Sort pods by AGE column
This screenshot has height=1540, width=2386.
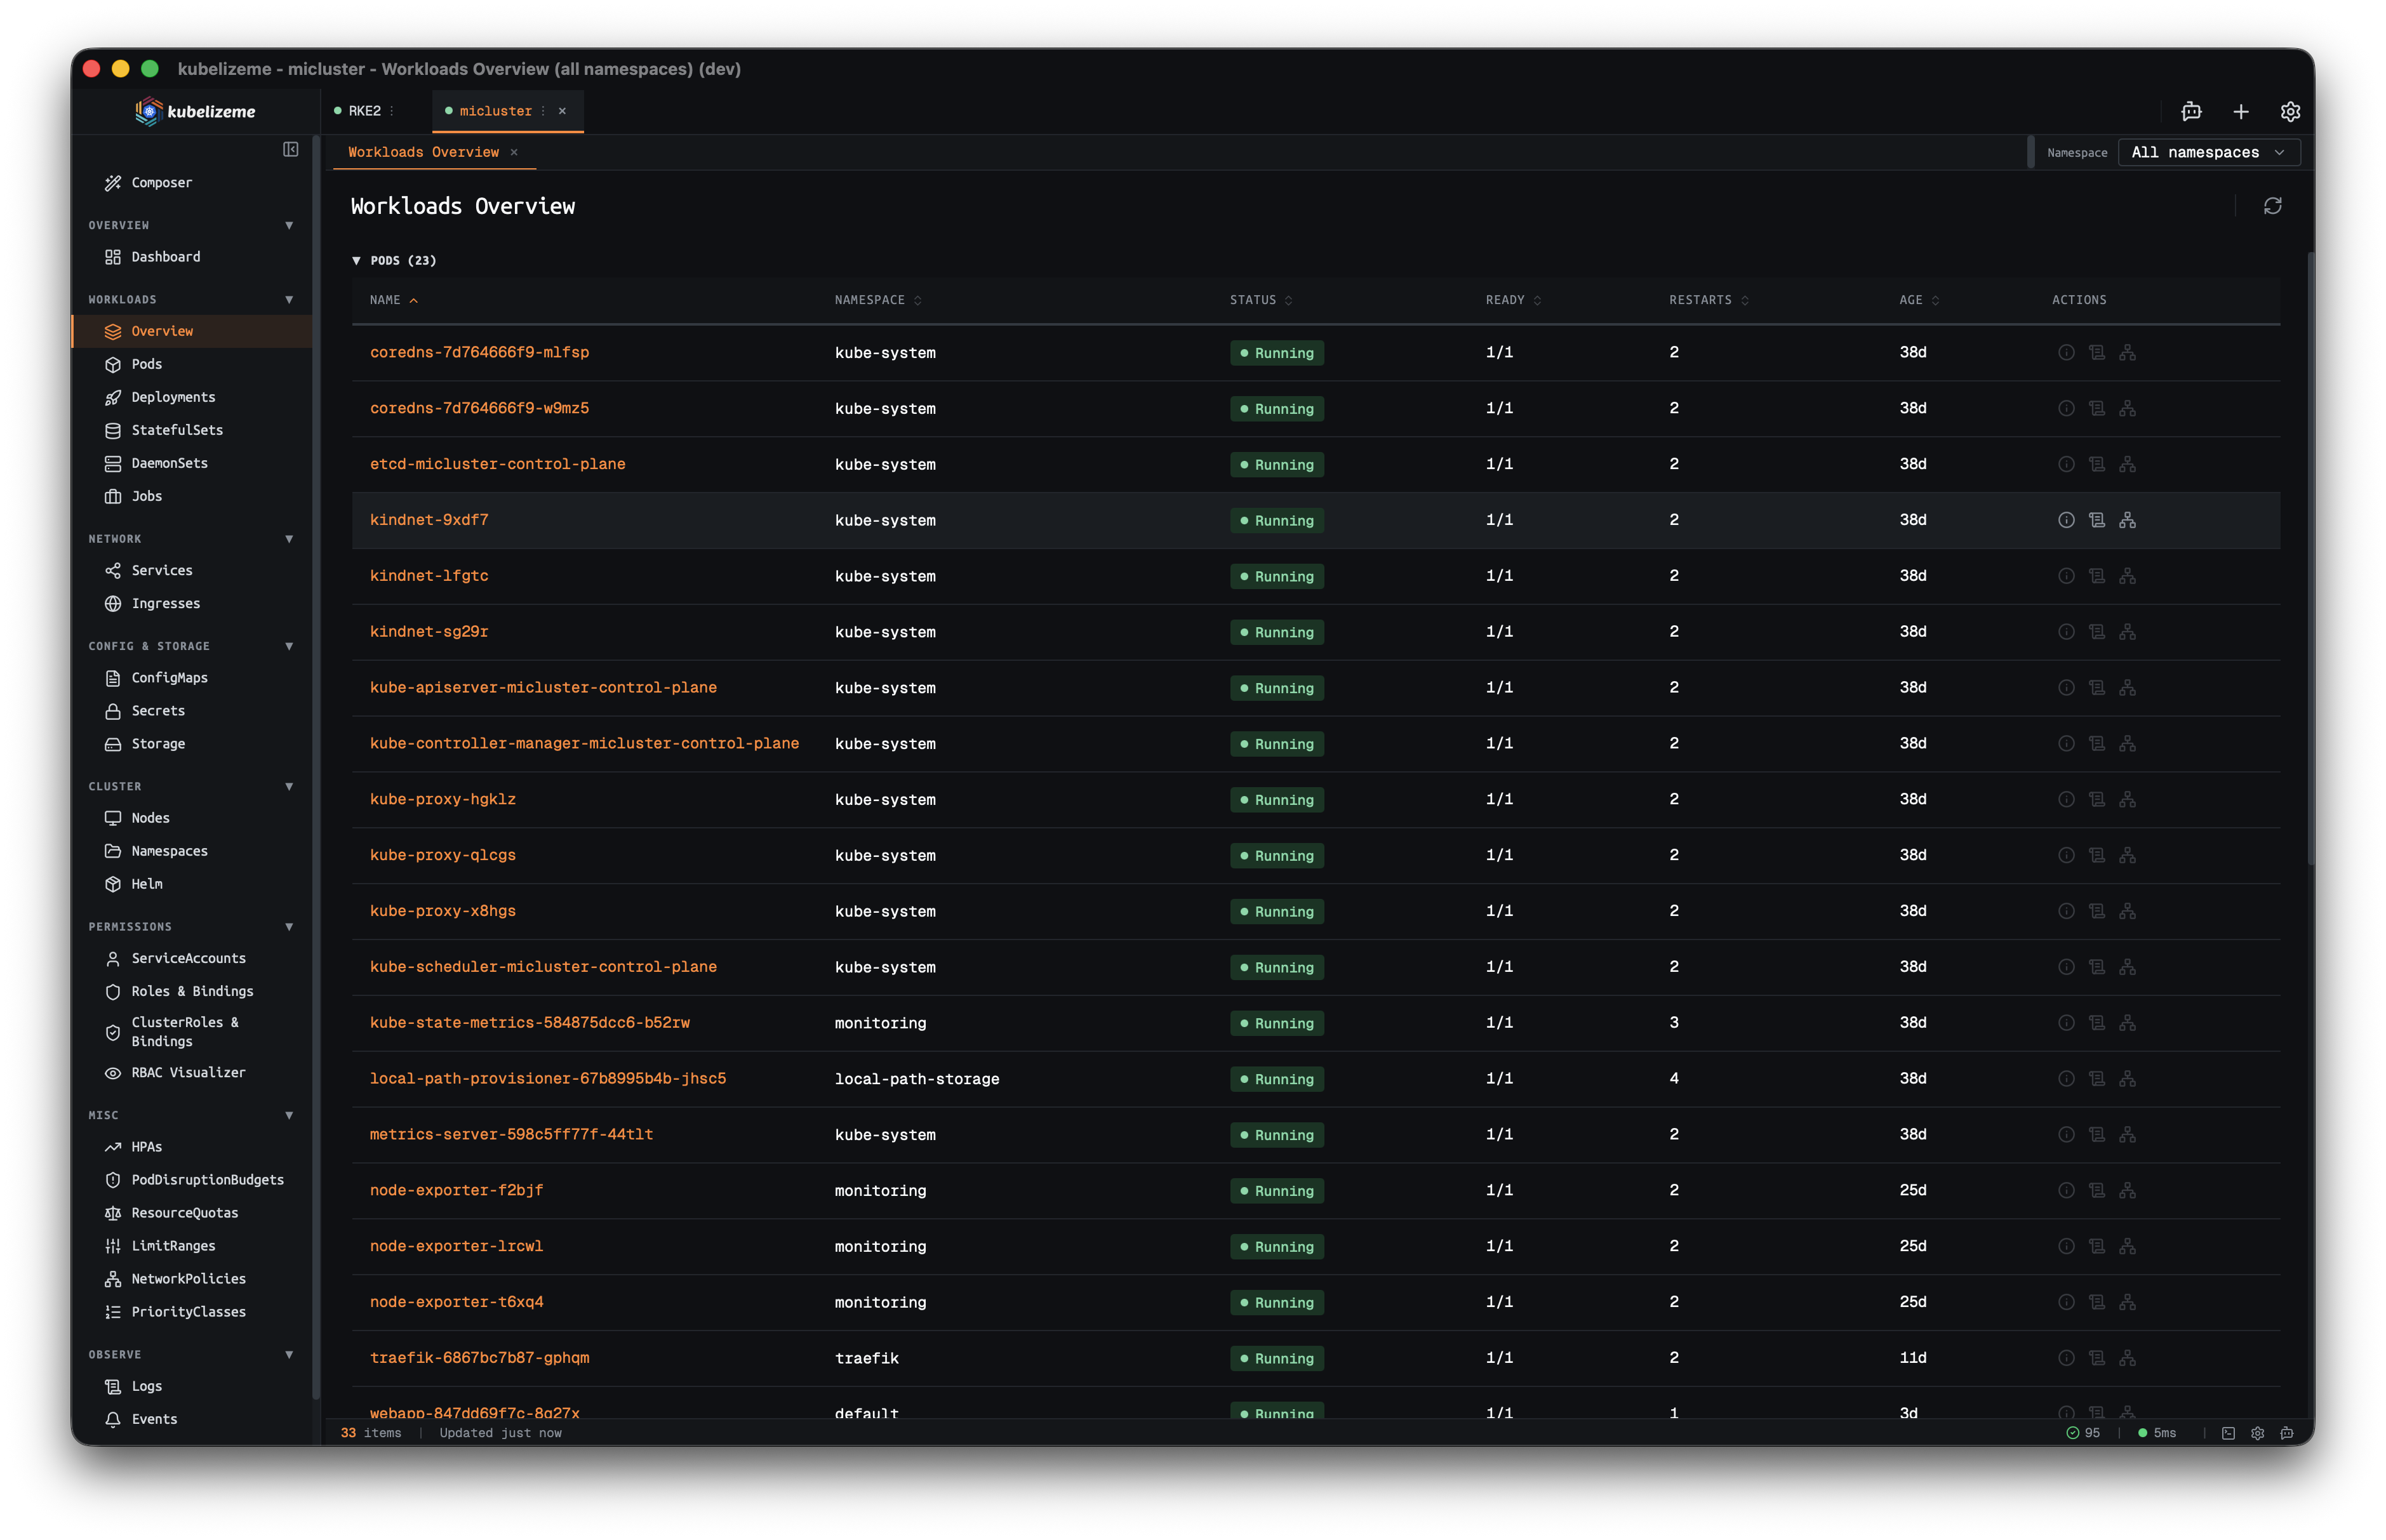1919,300
